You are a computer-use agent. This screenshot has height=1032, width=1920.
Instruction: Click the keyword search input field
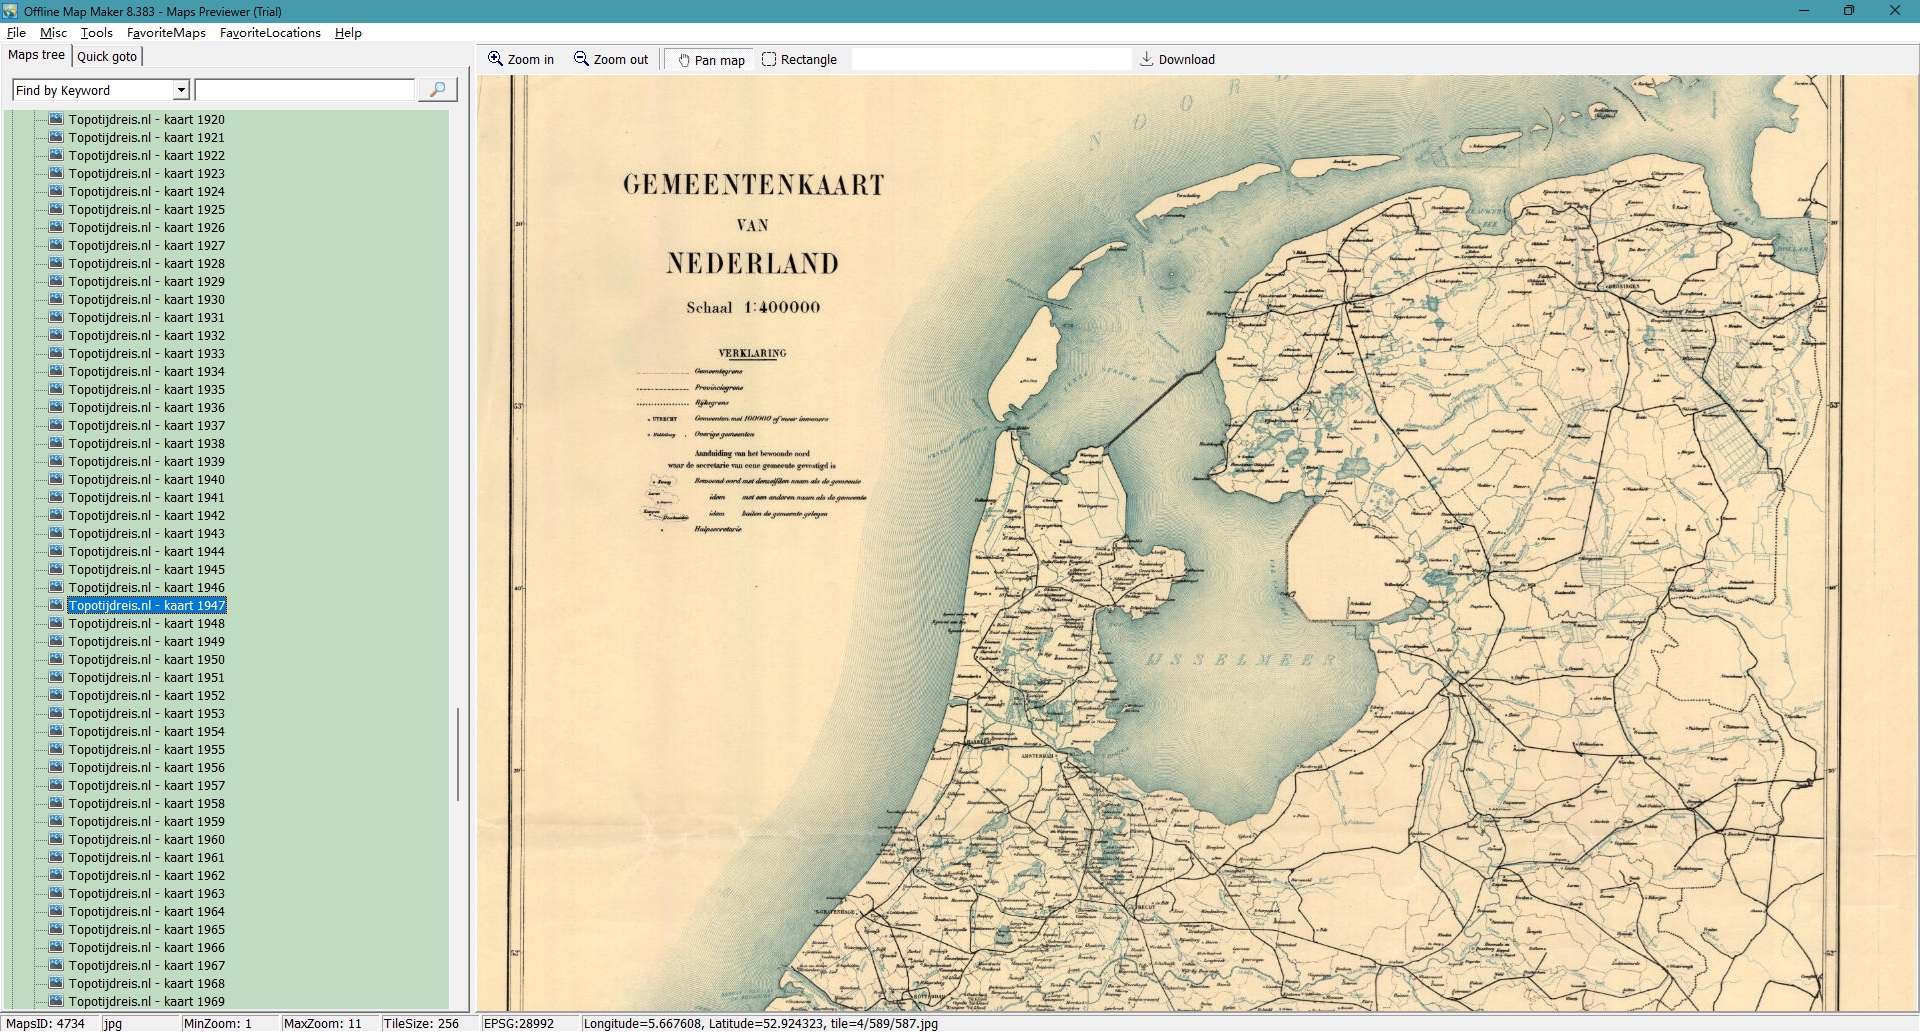point(304,90)
